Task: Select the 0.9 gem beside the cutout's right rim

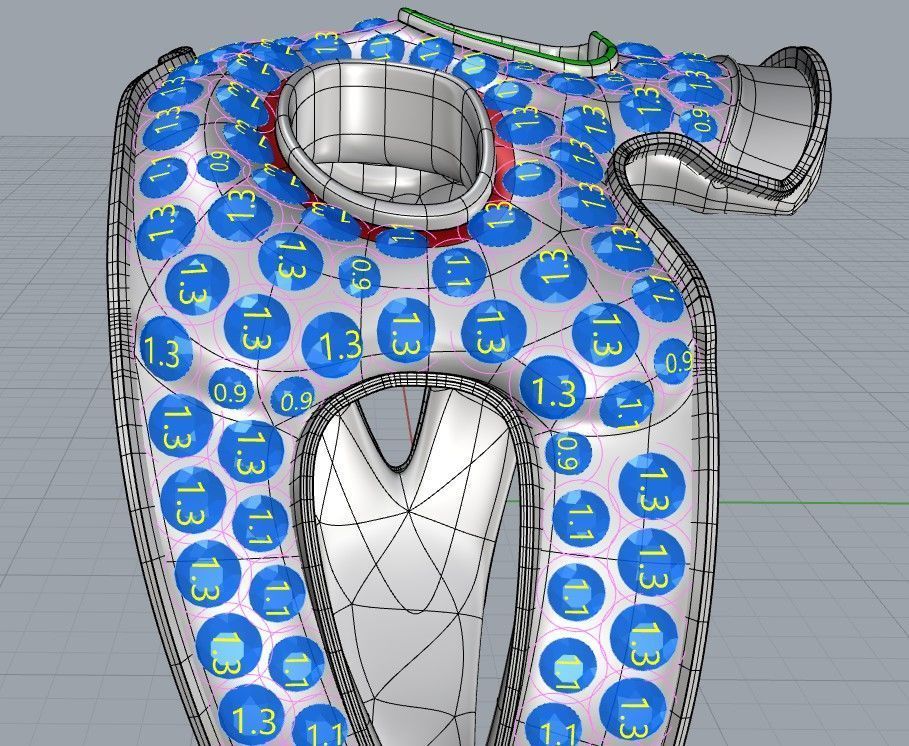Action: coord(568,453)
